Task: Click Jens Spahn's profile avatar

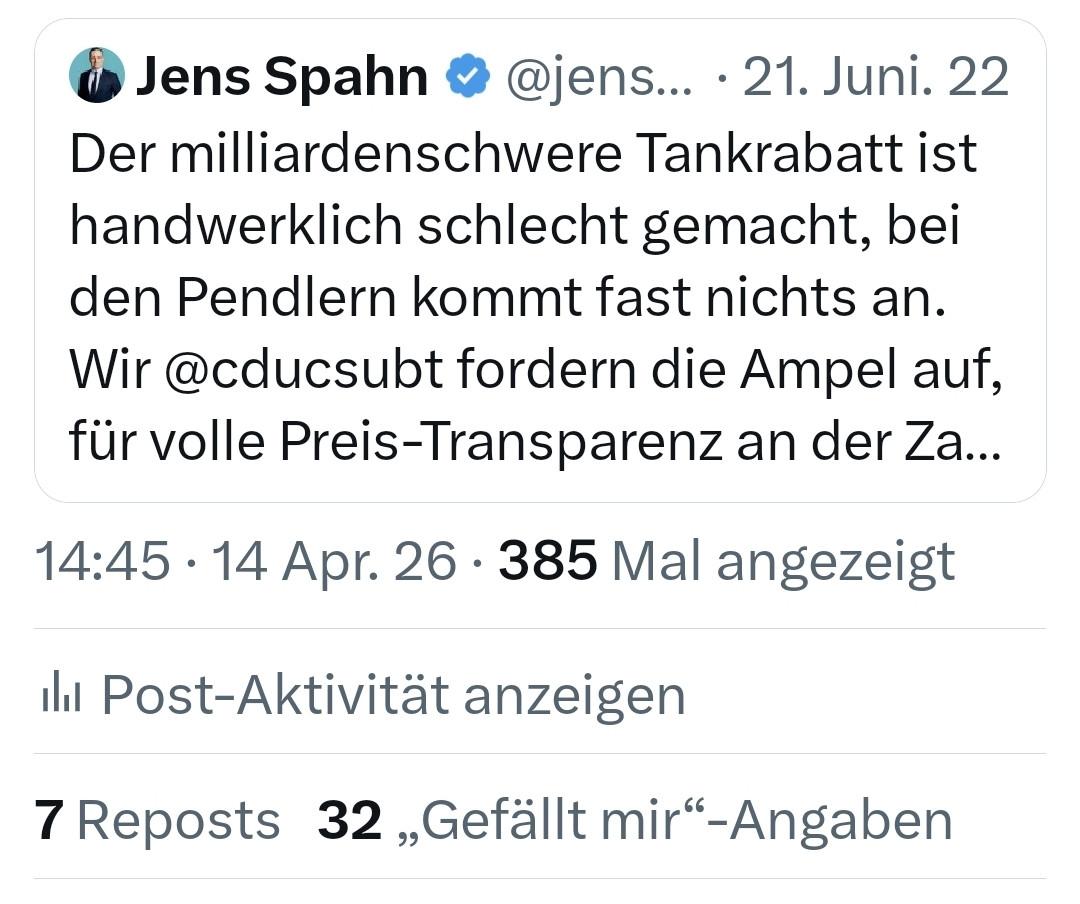Action: pos(97,75)
